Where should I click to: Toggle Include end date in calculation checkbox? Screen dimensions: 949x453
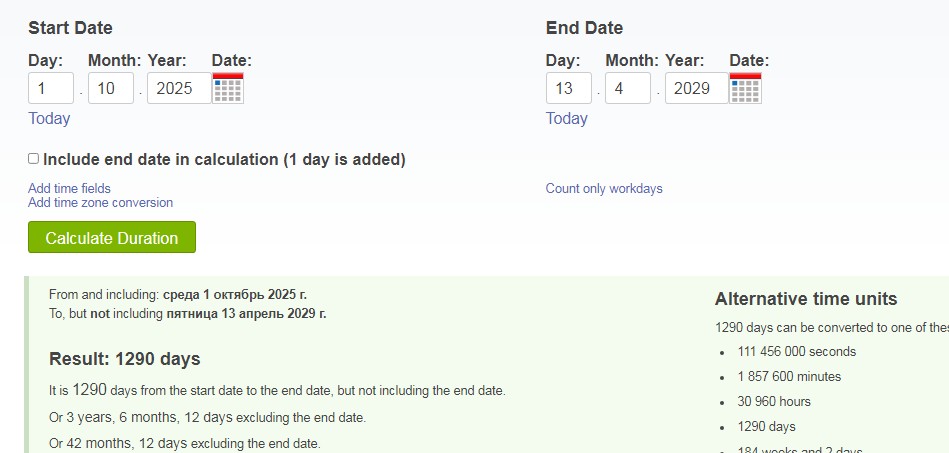33,159
